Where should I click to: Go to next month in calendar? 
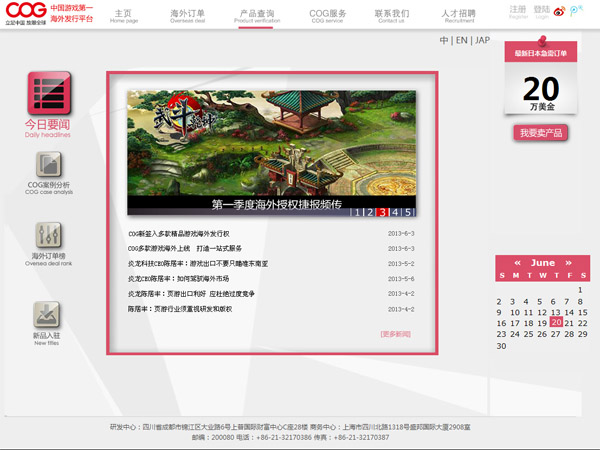pos(568,263)
